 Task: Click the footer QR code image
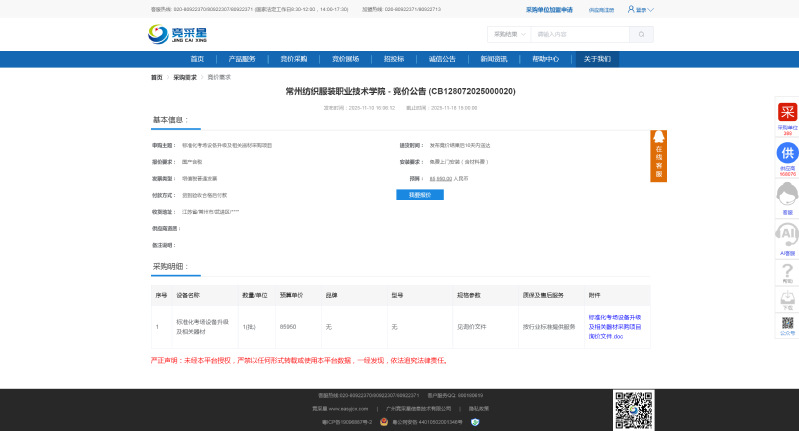click(x=634, y=408)
